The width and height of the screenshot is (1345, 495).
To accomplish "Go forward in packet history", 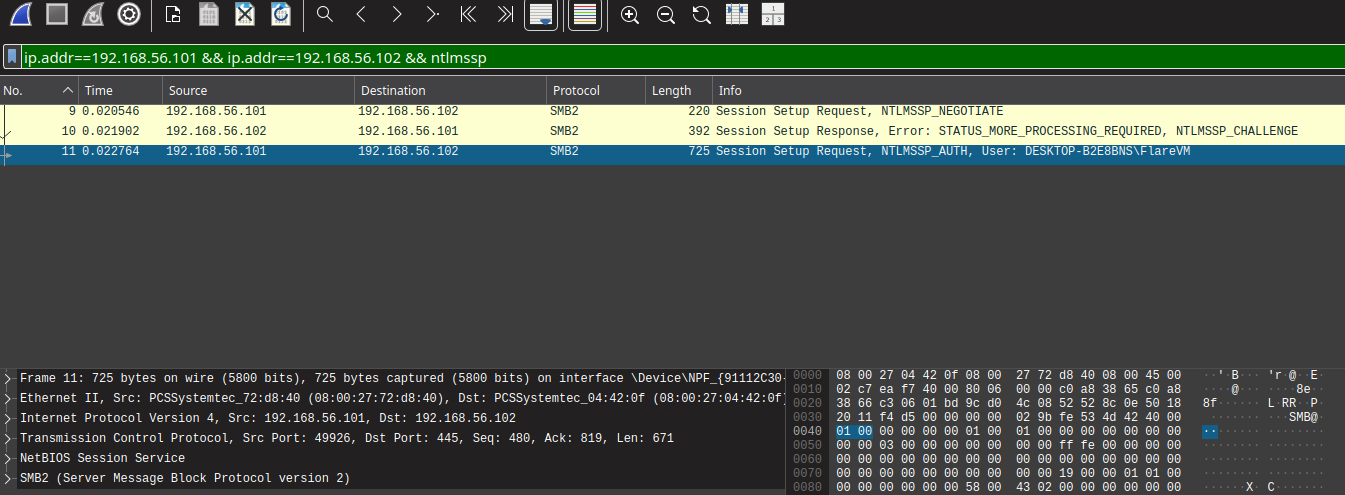I will tap(397, 14).
